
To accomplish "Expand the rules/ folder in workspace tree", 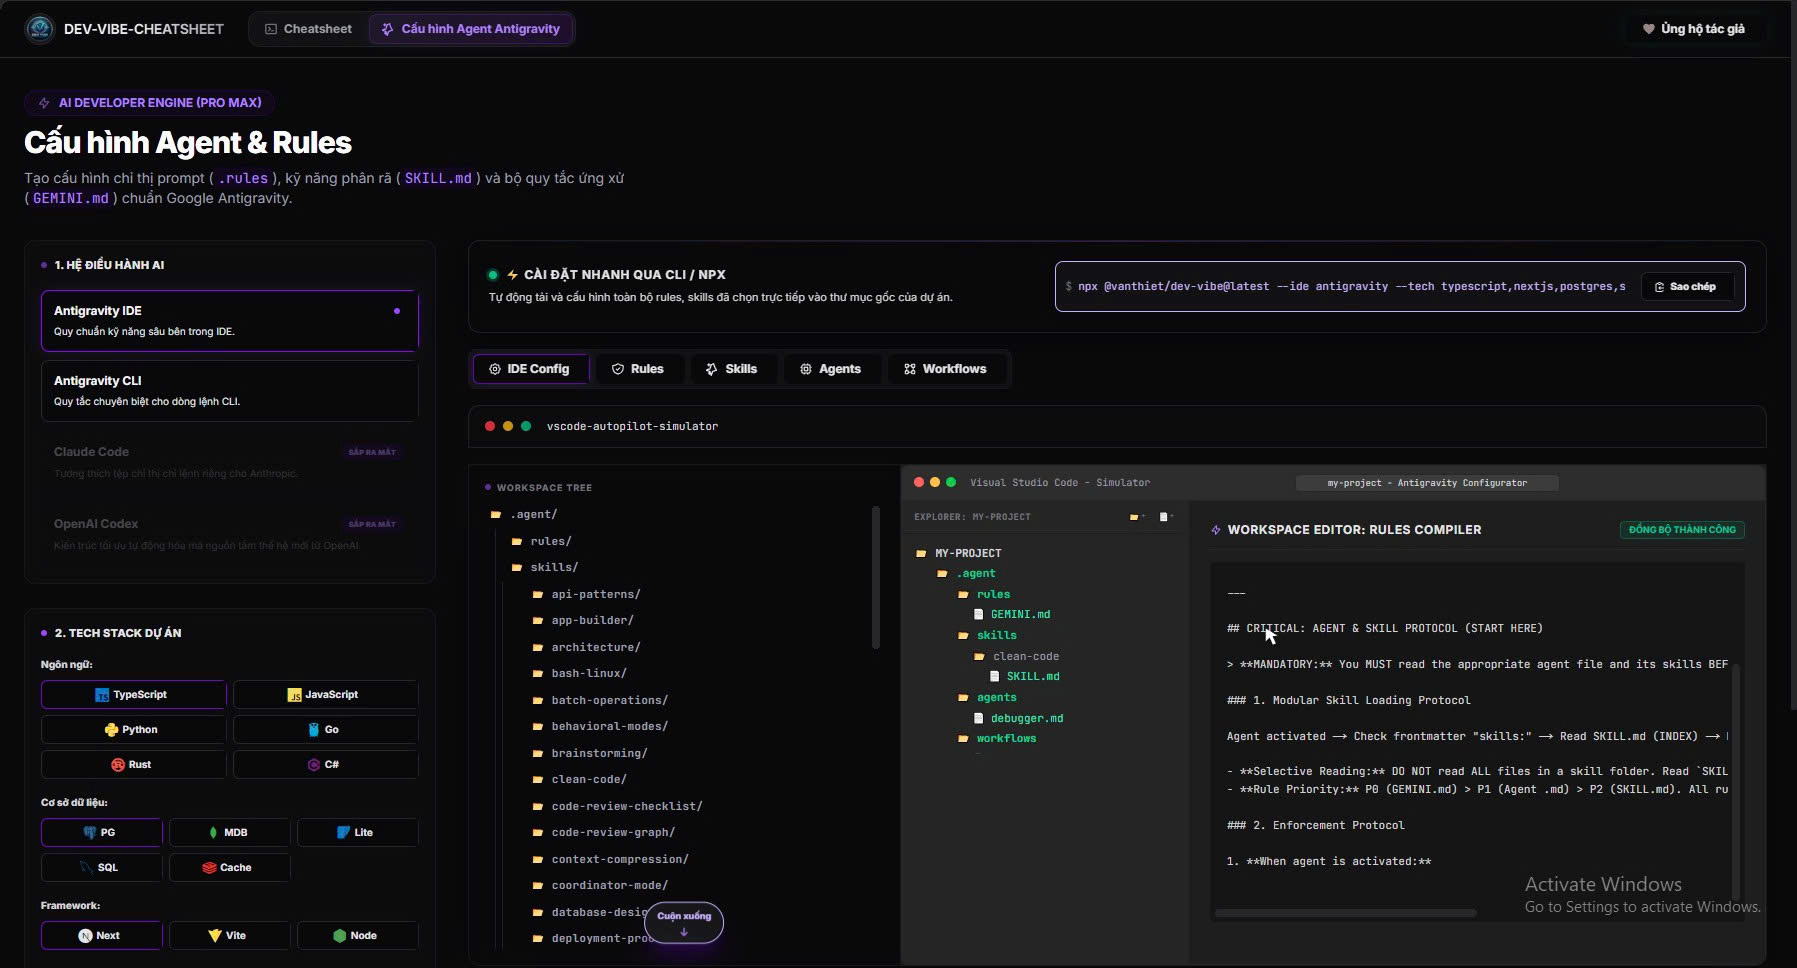I will click(541, 541).
